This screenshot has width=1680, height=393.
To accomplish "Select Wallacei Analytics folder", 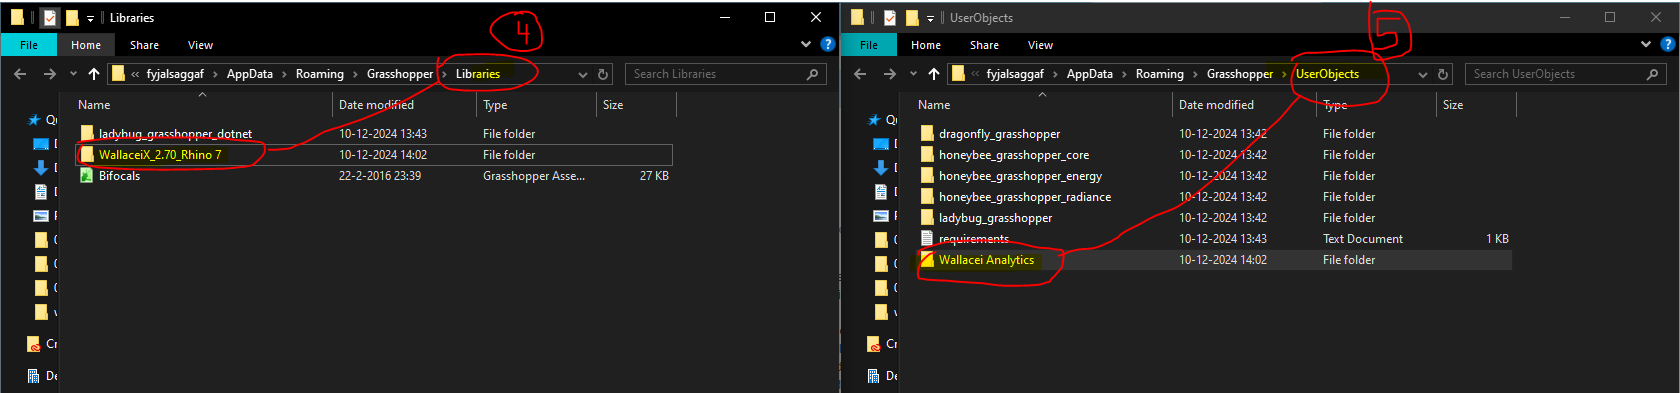I will 1214,260.
